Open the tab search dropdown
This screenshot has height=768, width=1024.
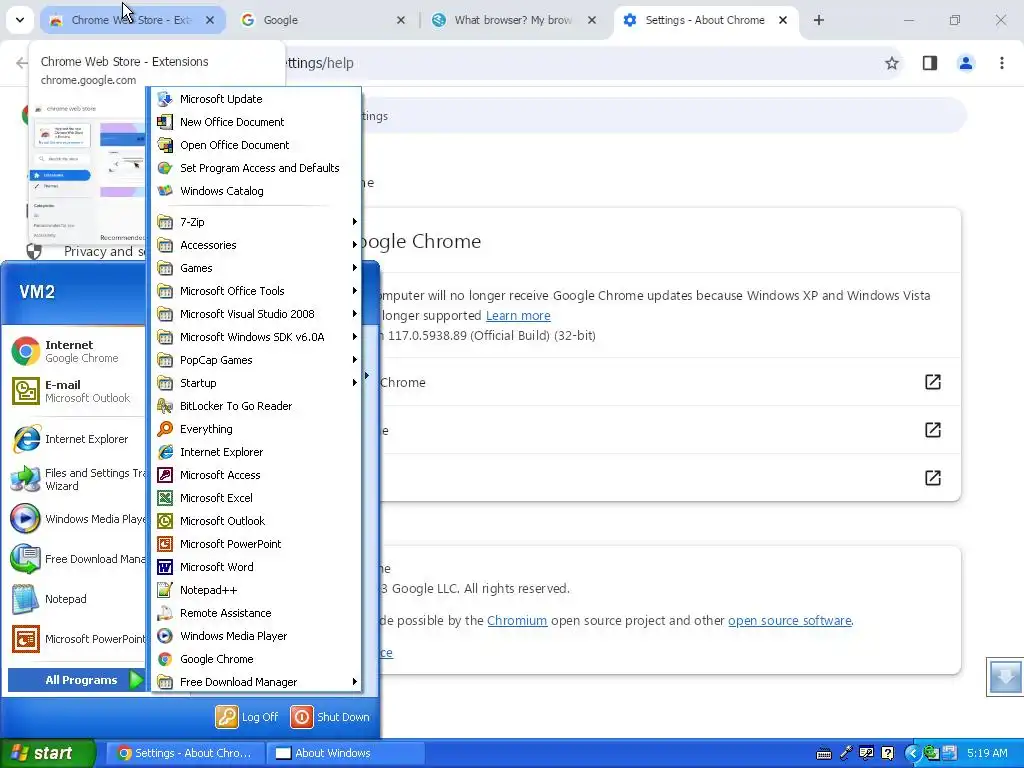point(20,20)
